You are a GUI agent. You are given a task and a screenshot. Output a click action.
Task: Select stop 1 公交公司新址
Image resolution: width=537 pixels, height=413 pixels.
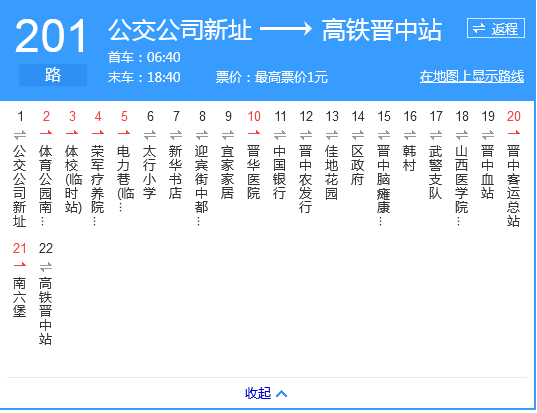[20, 186]
